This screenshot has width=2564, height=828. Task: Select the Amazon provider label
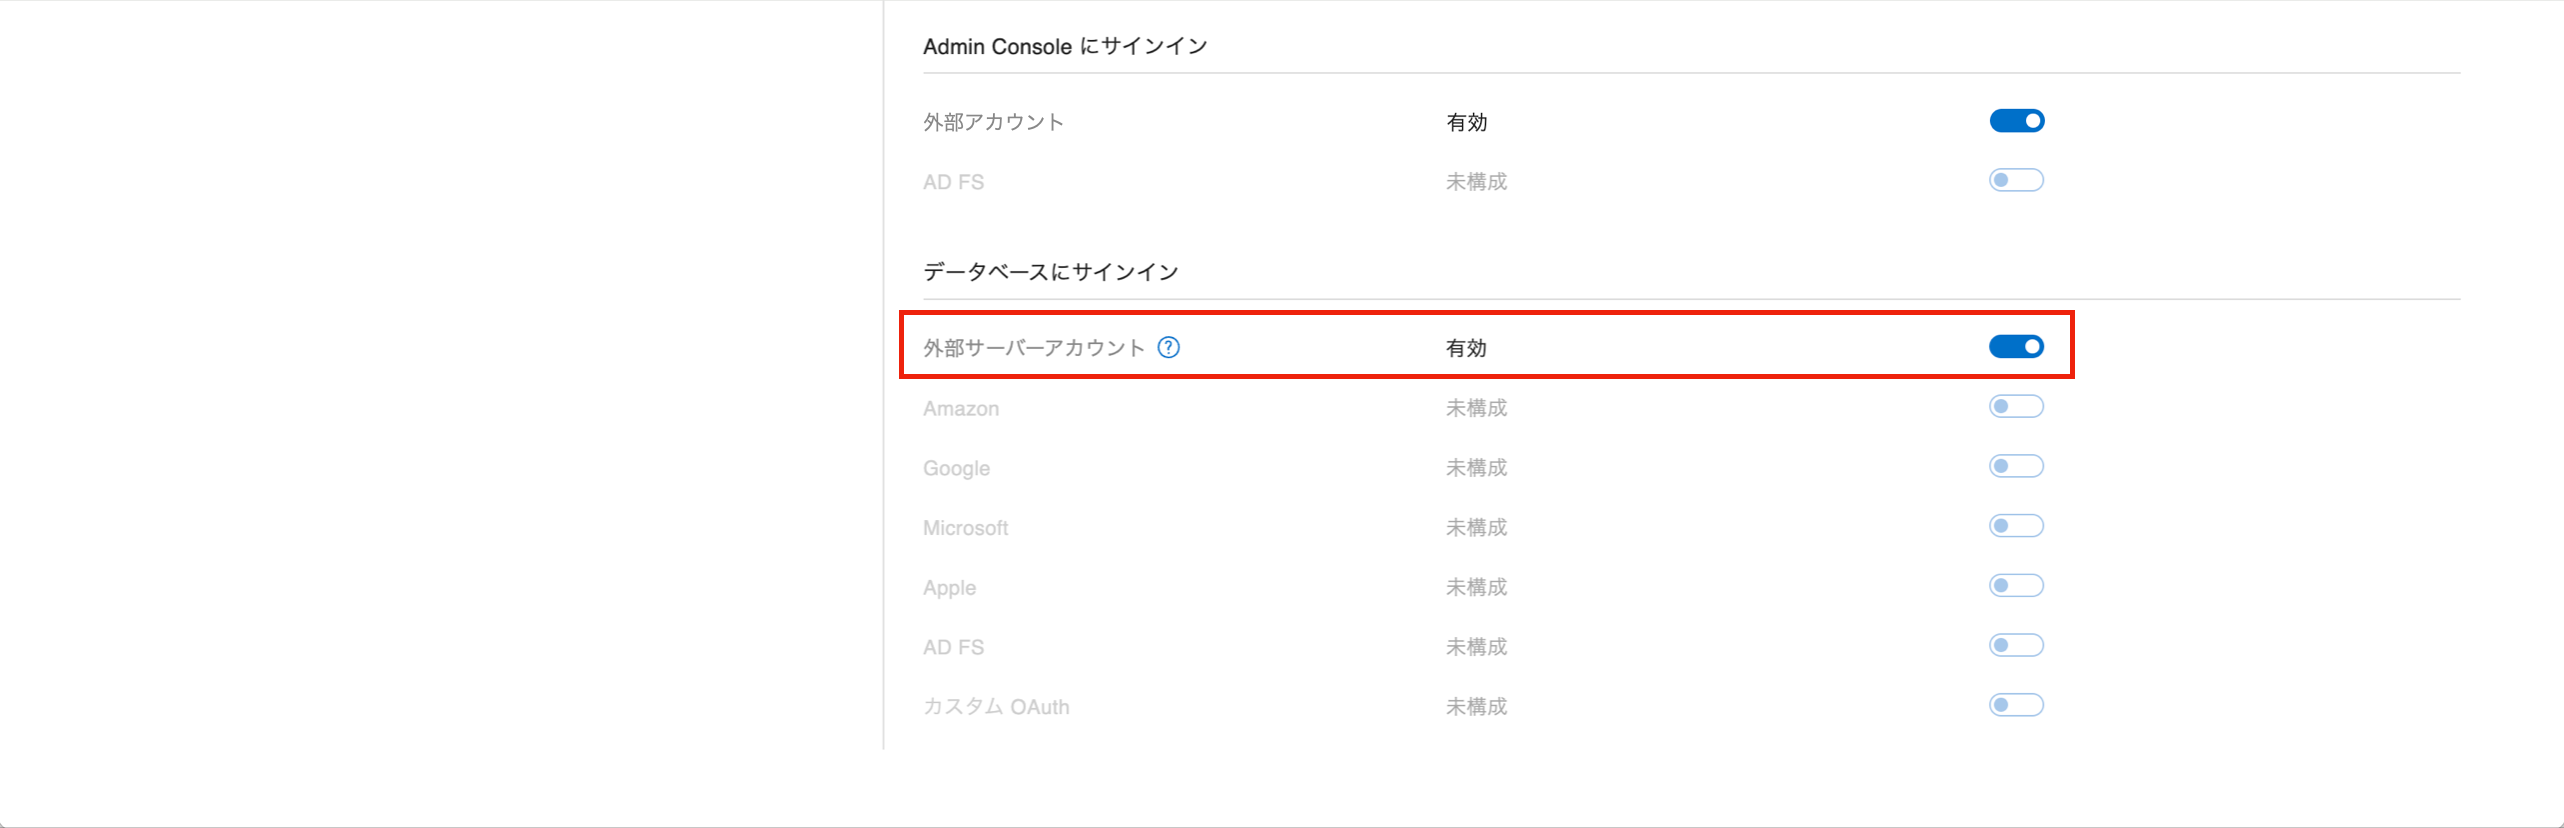[960, 408]
